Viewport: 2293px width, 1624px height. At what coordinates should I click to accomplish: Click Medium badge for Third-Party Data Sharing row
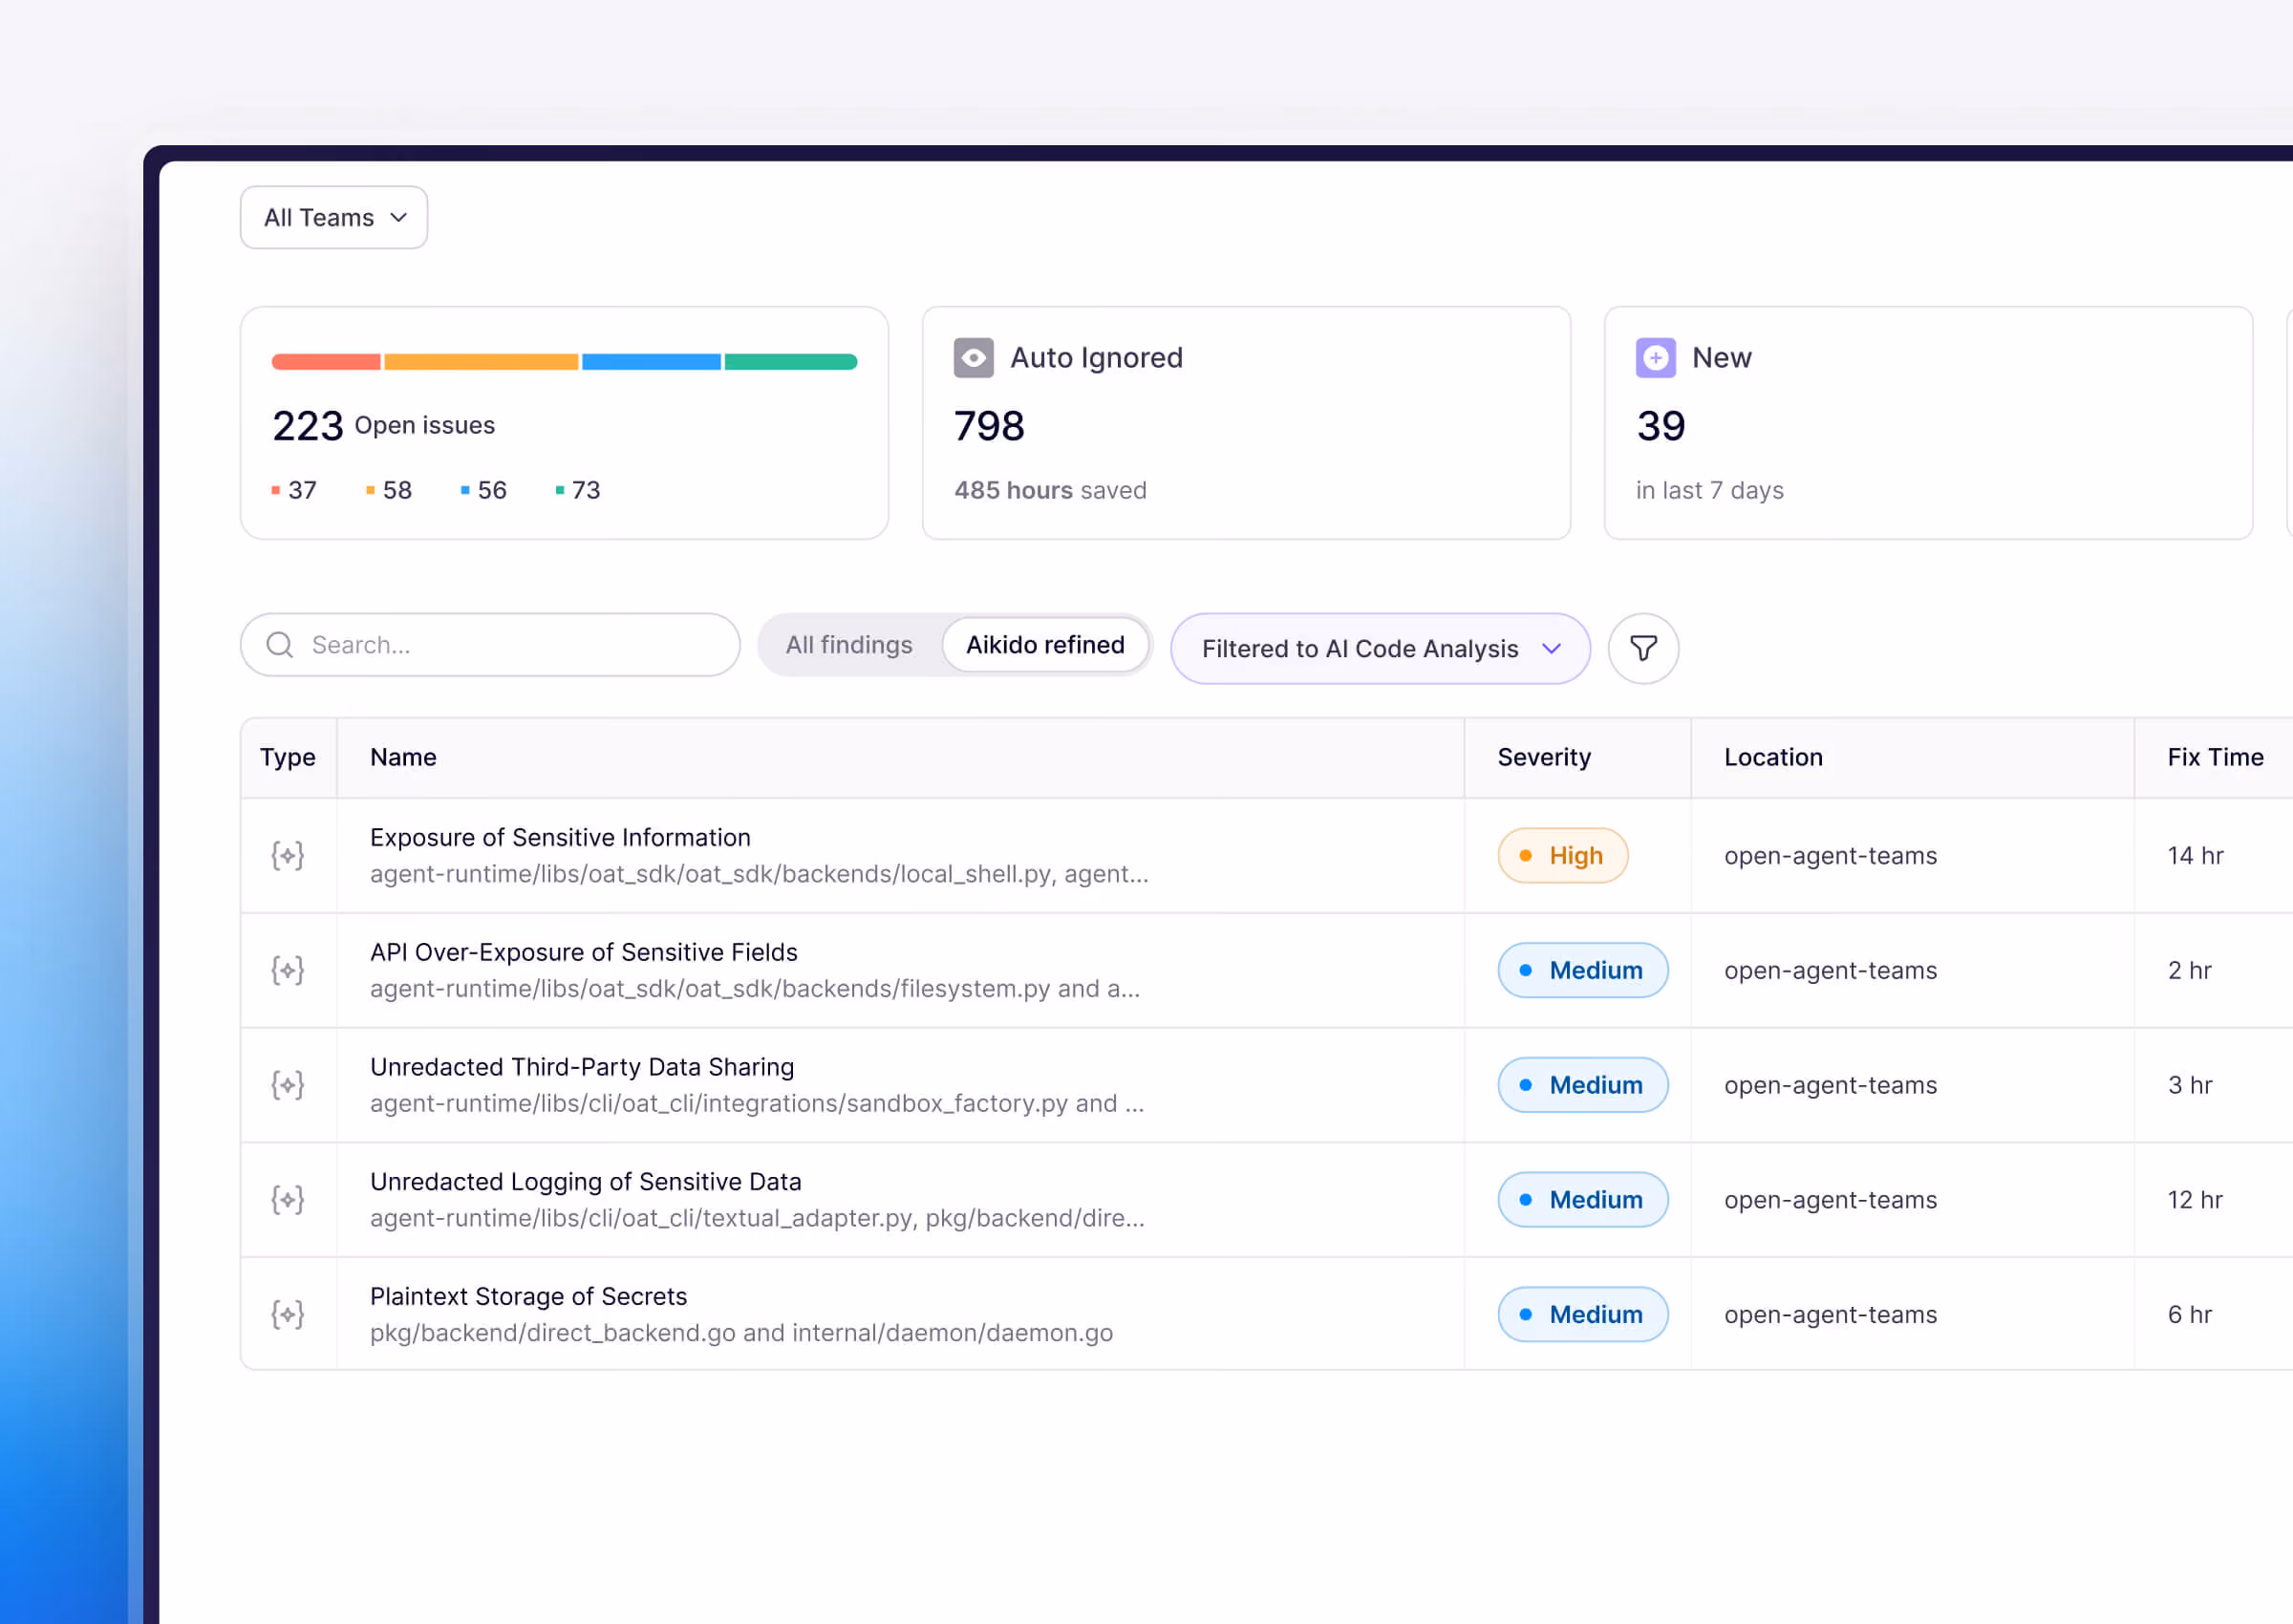coord(1583,1085)
